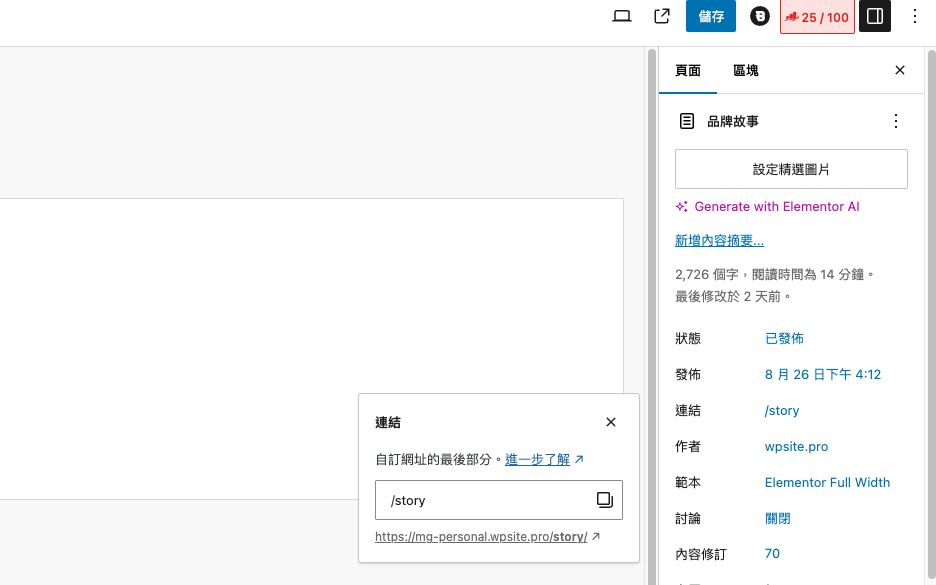The image size is (936, 585).
Task: Open the page actions kebab menu beside 品牌故事
Action: 896,120
